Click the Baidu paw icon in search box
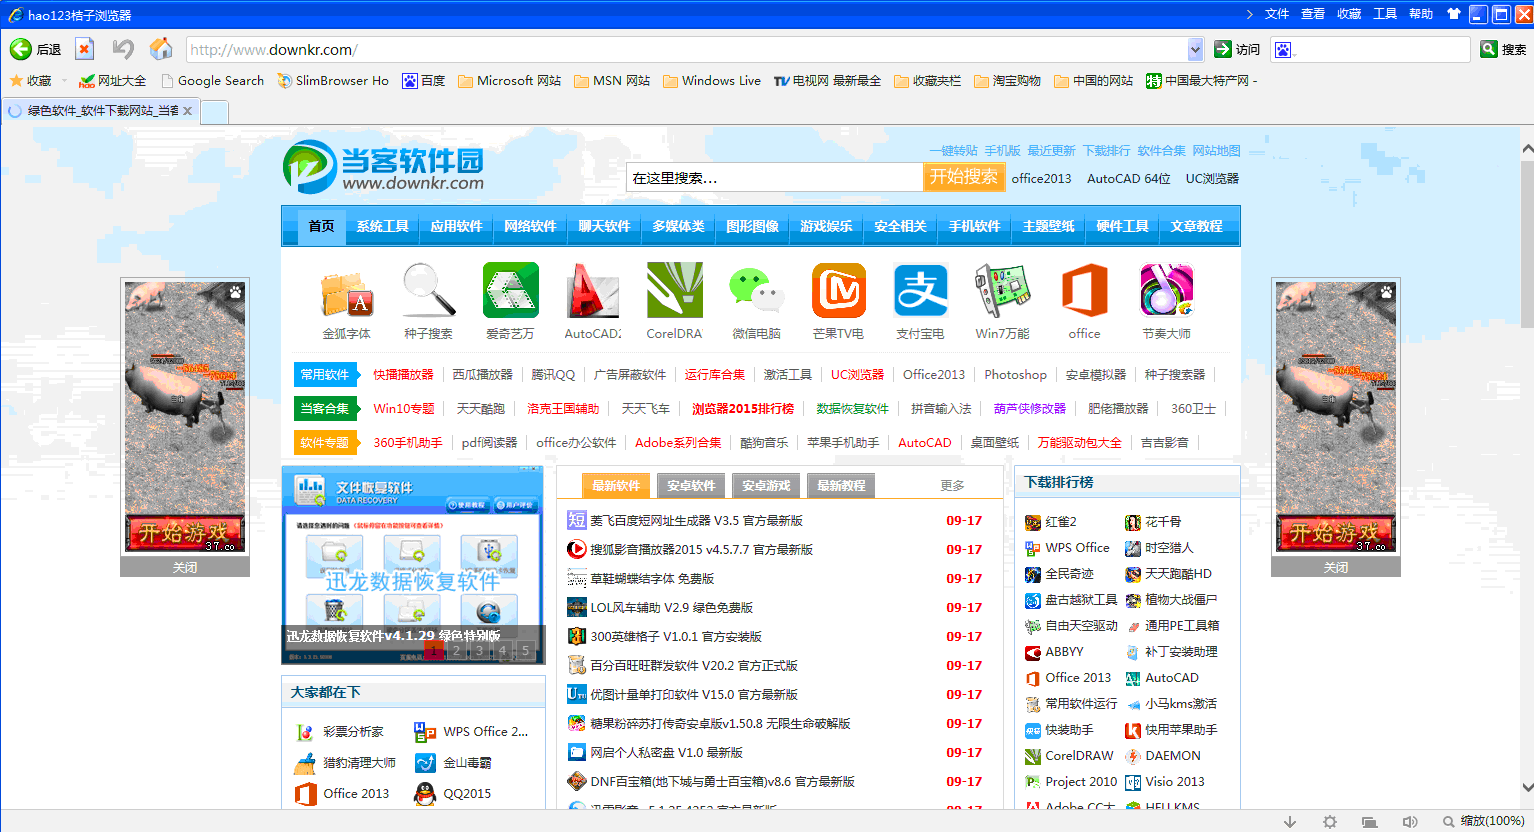This screenshot has height=832, width=1534. [1284, 49]
